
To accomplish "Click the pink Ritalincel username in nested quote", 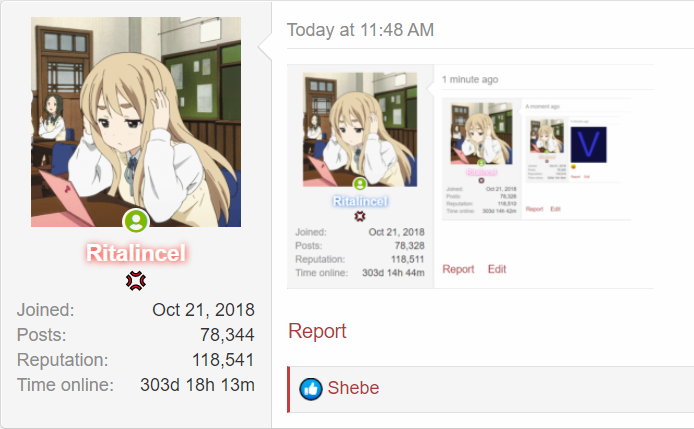I will (482, 172).
